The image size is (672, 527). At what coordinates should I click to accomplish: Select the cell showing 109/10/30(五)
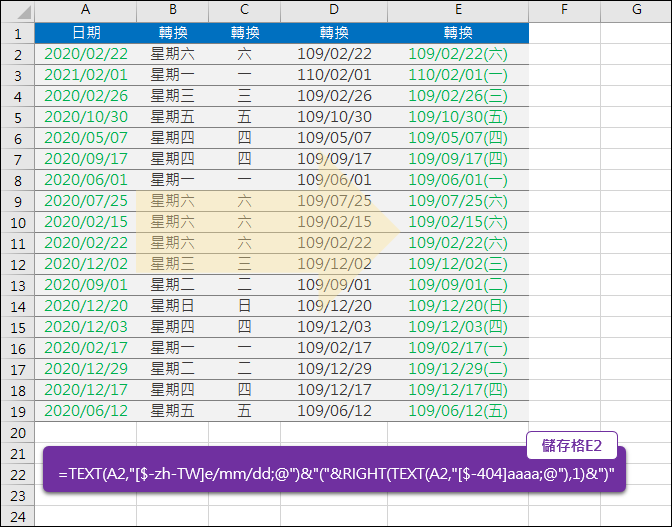(458, 117)
